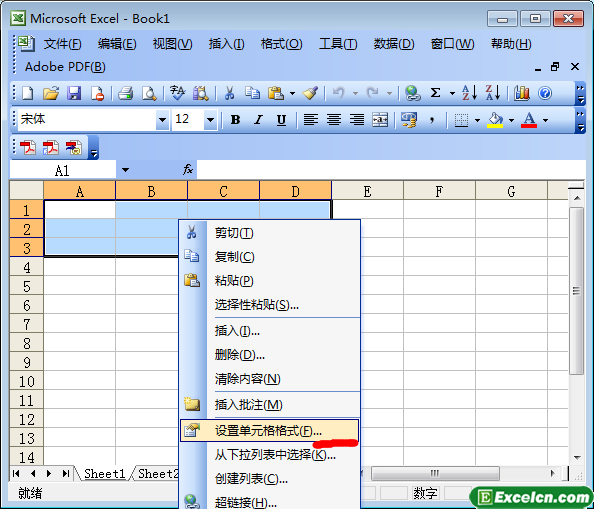This screenshot has height=509, width=594.
Task: Toggle Underline formatting
Action: pos(281,120)
